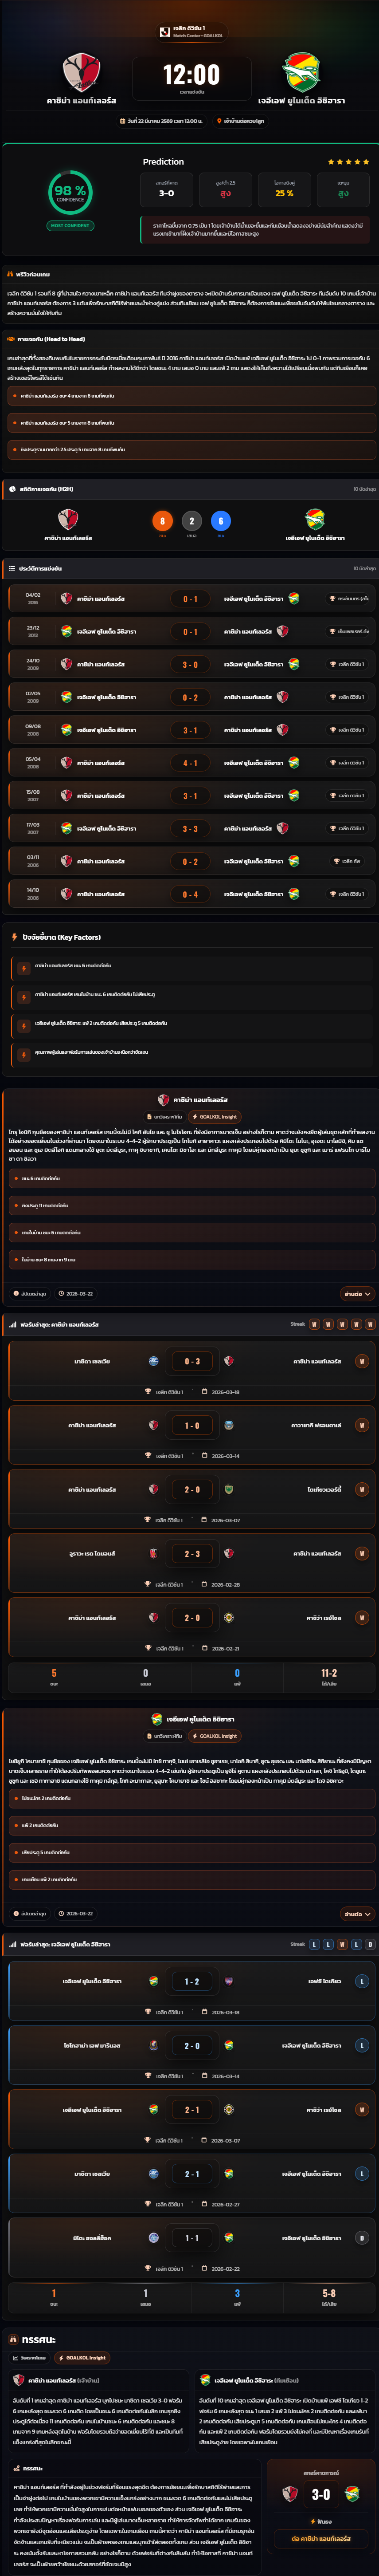The height and width of the screenshot is (2576, 379).
Task: Click the L result badge on JEF 1-2 match
Action: click(x=361, y=1982)
